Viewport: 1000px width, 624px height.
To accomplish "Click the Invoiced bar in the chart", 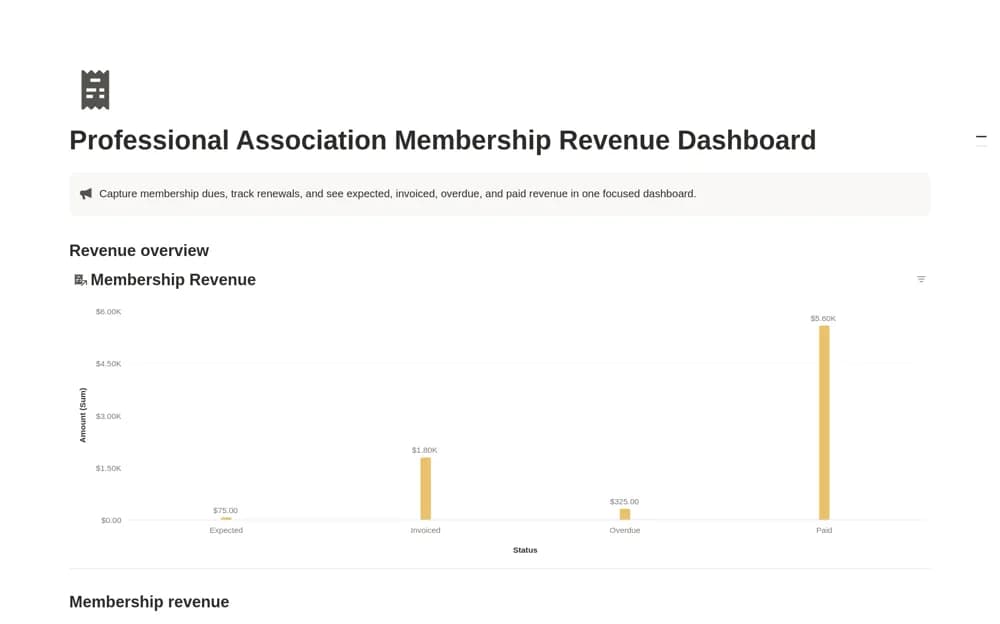I will coord(425,489).
